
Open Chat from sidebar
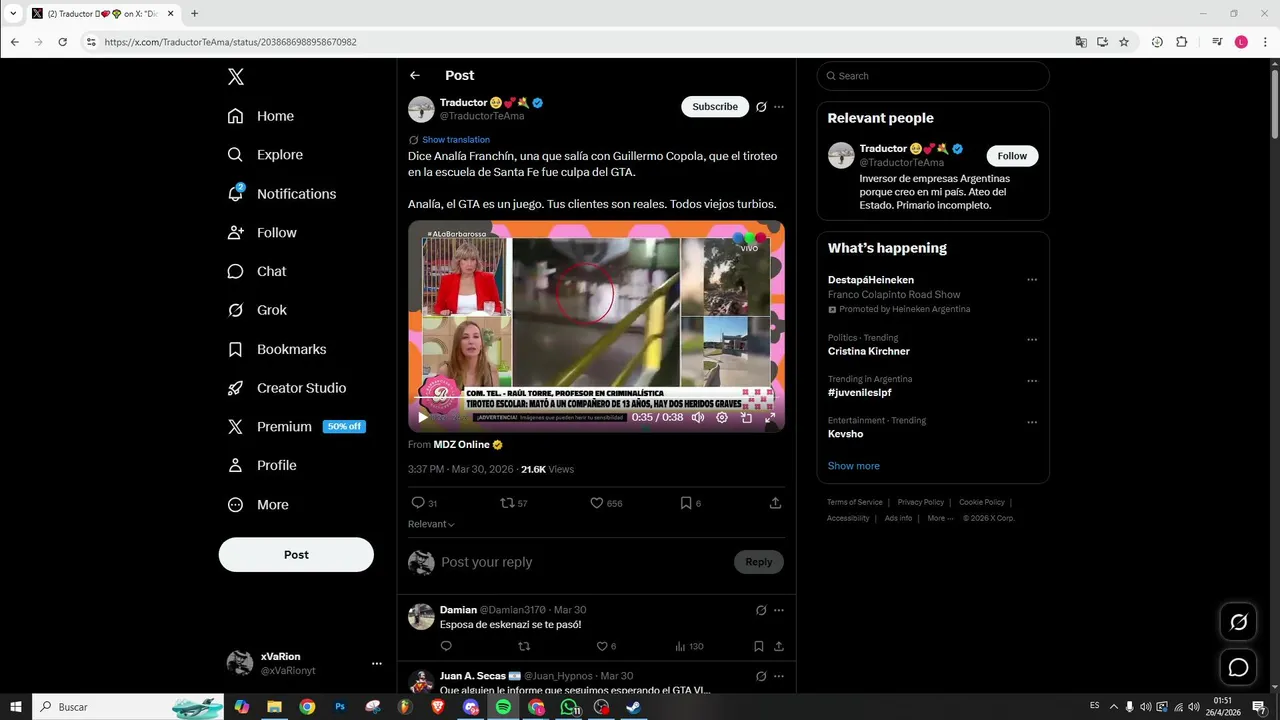[257, 271]
